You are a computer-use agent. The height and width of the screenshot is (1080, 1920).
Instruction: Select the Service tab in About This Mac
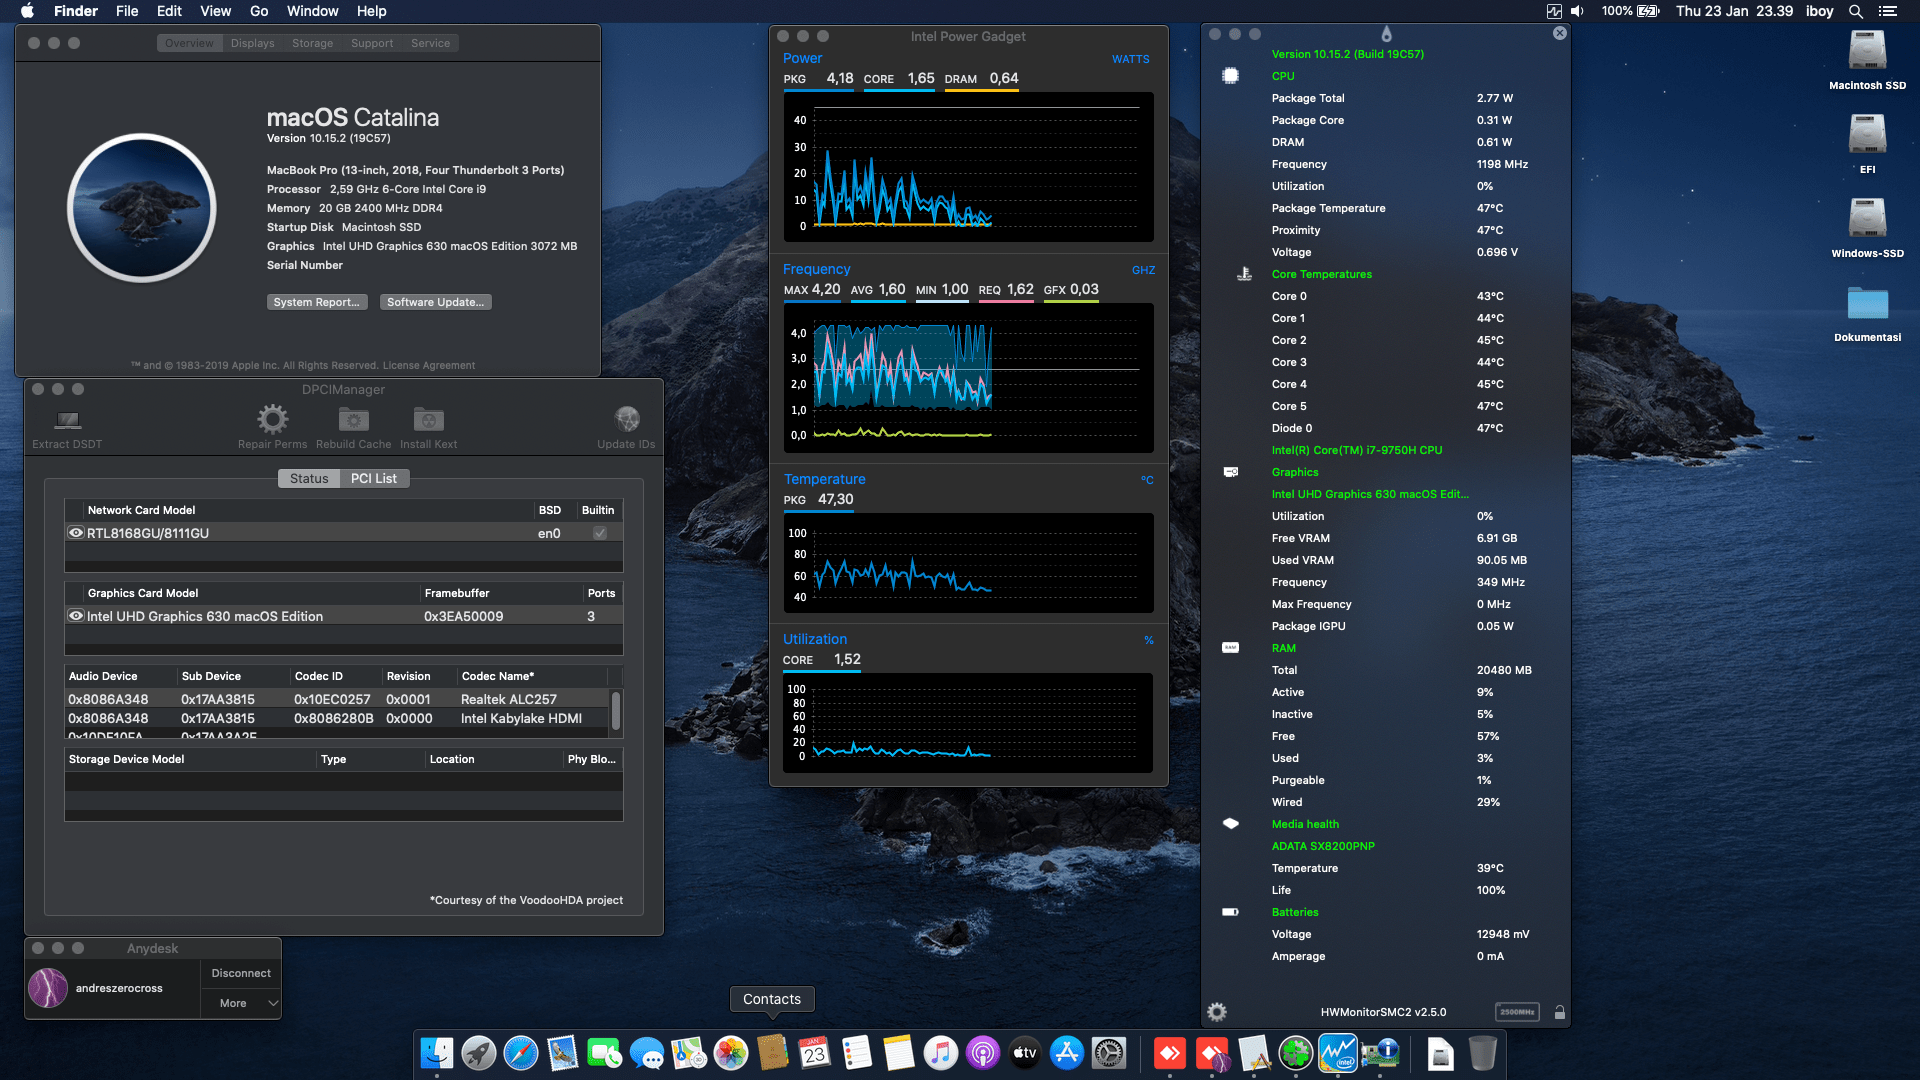(x=430, y=43)
